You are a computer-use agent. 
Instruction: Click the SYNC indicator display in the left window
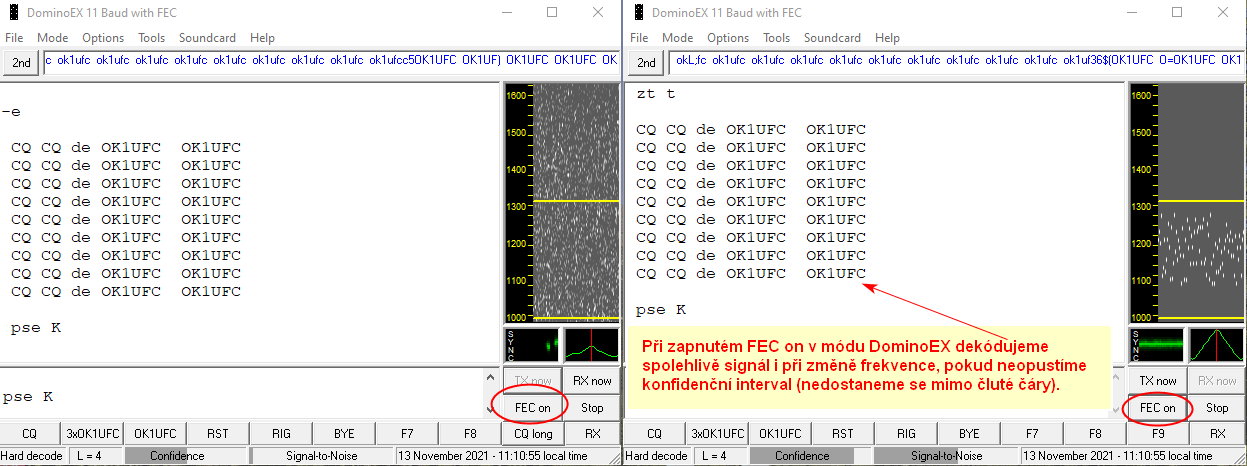[x=531, y=345]
